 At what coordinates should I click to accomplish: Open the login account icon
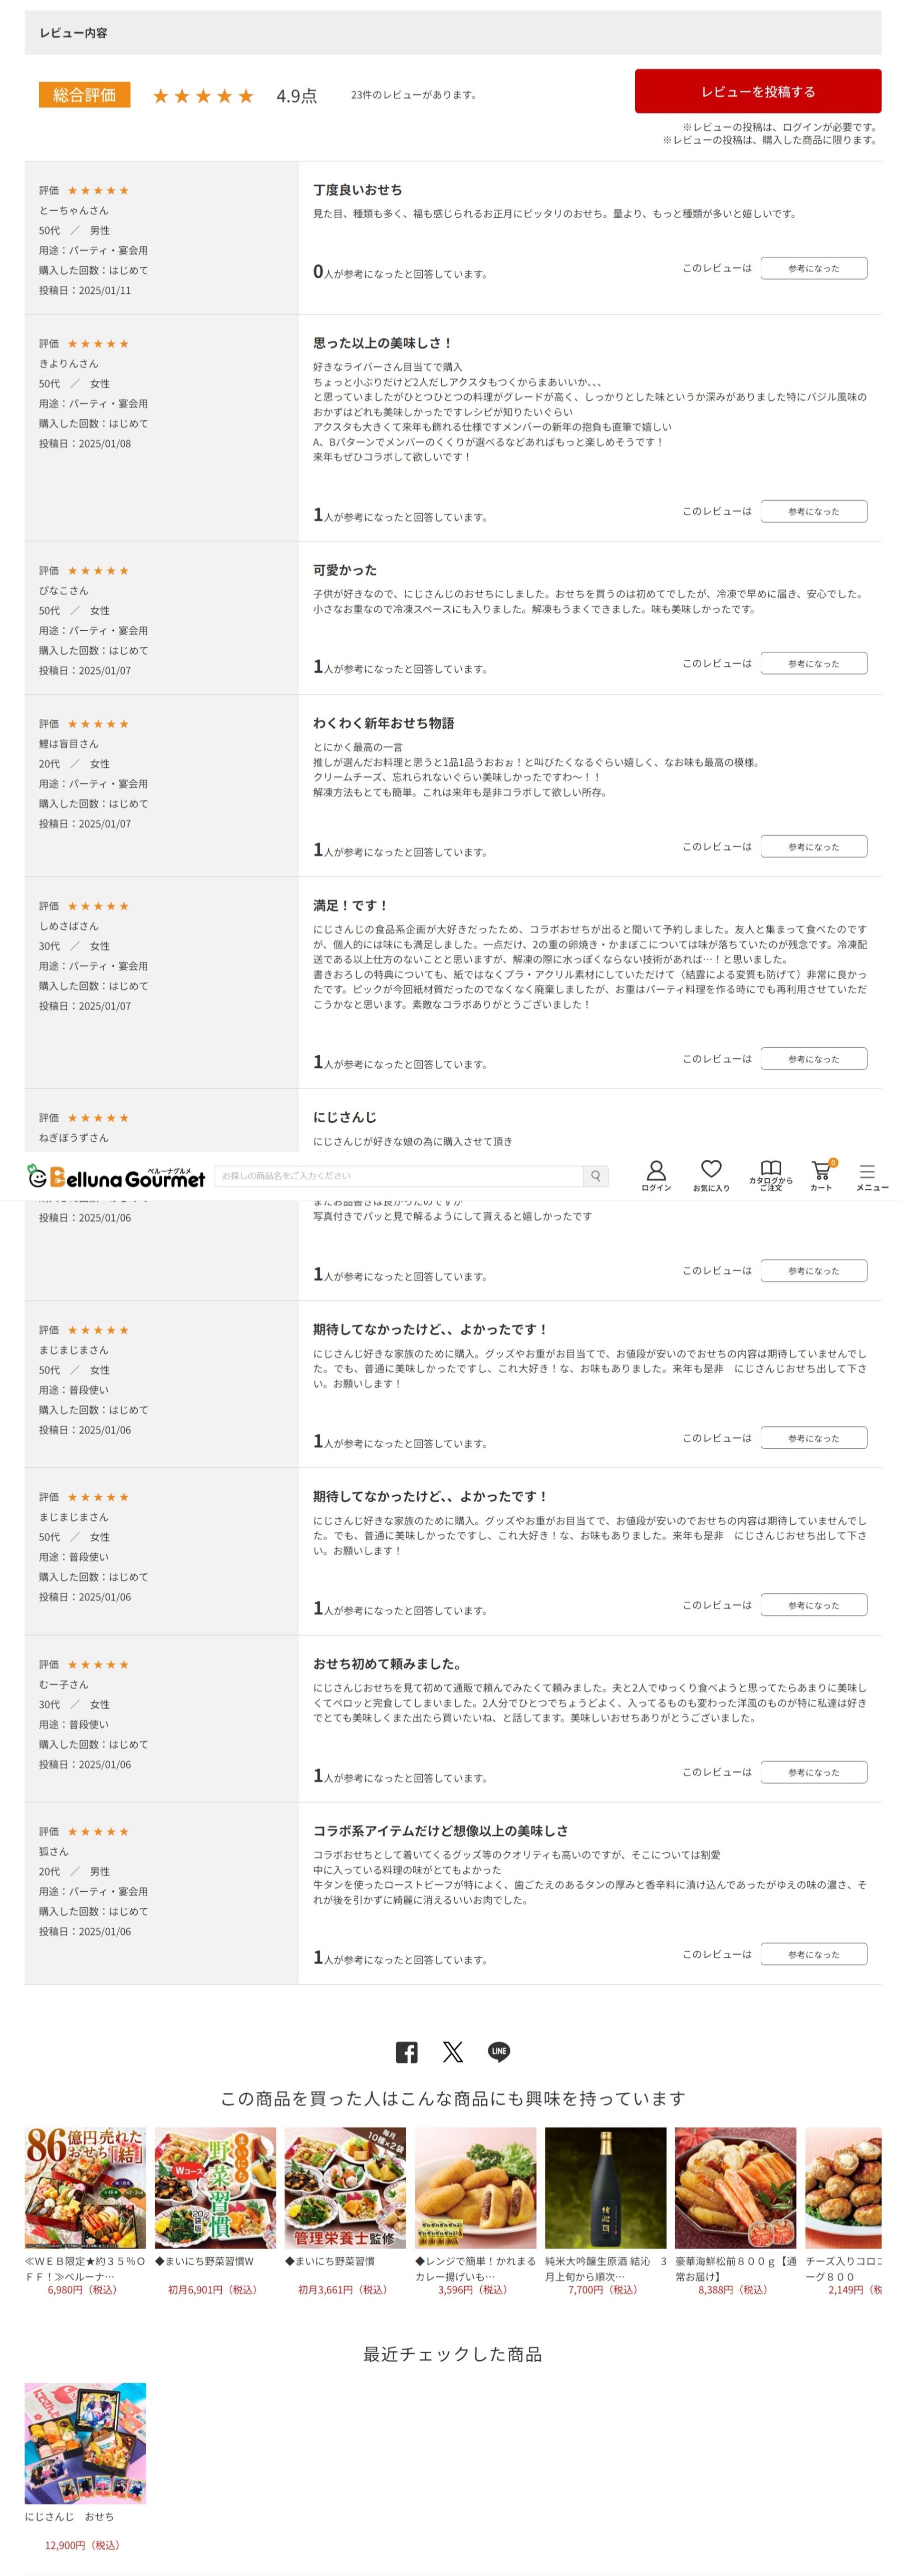pyautogui.click(x=656, y=1175)
